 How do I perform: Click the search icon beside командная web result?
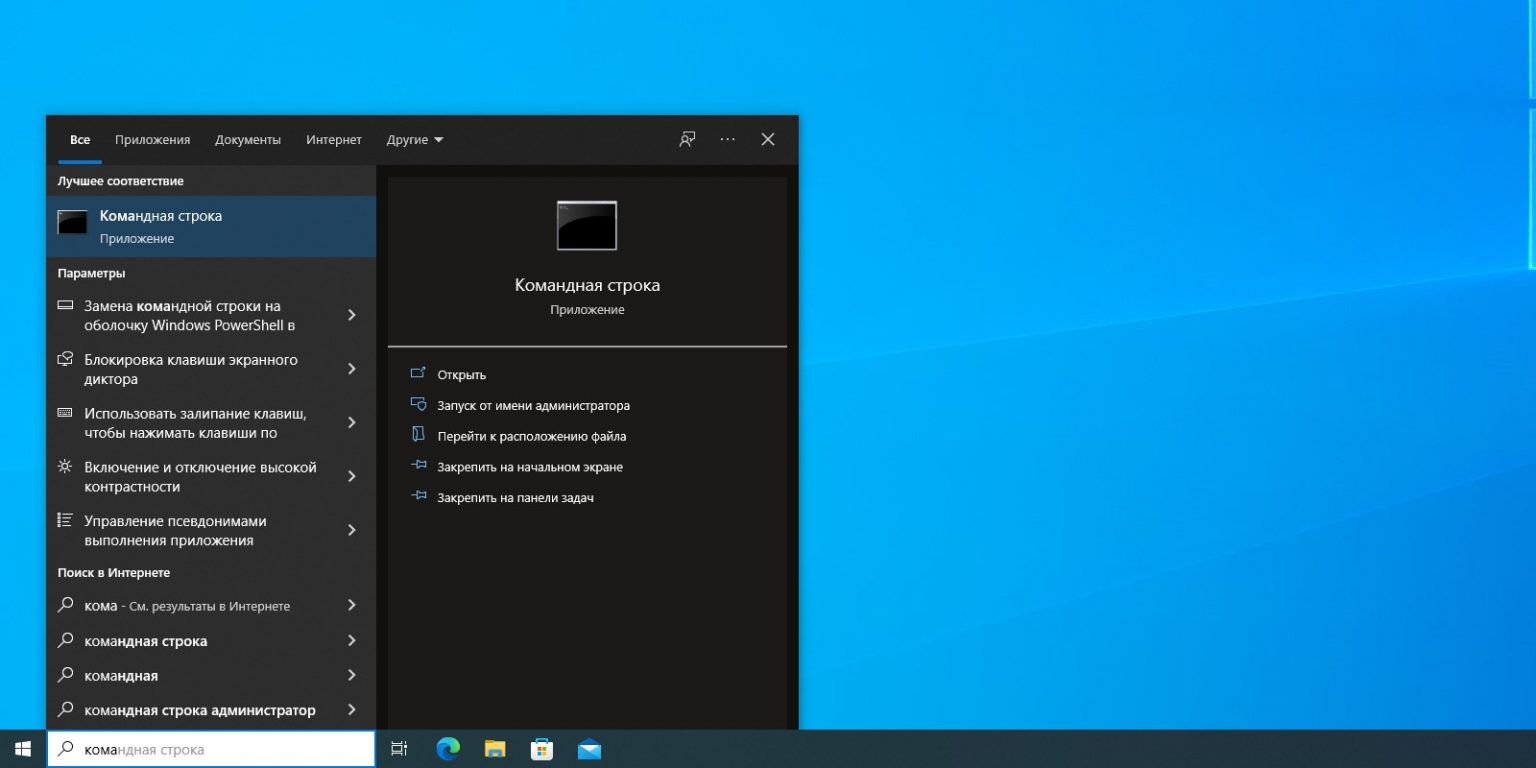(65, 675)
